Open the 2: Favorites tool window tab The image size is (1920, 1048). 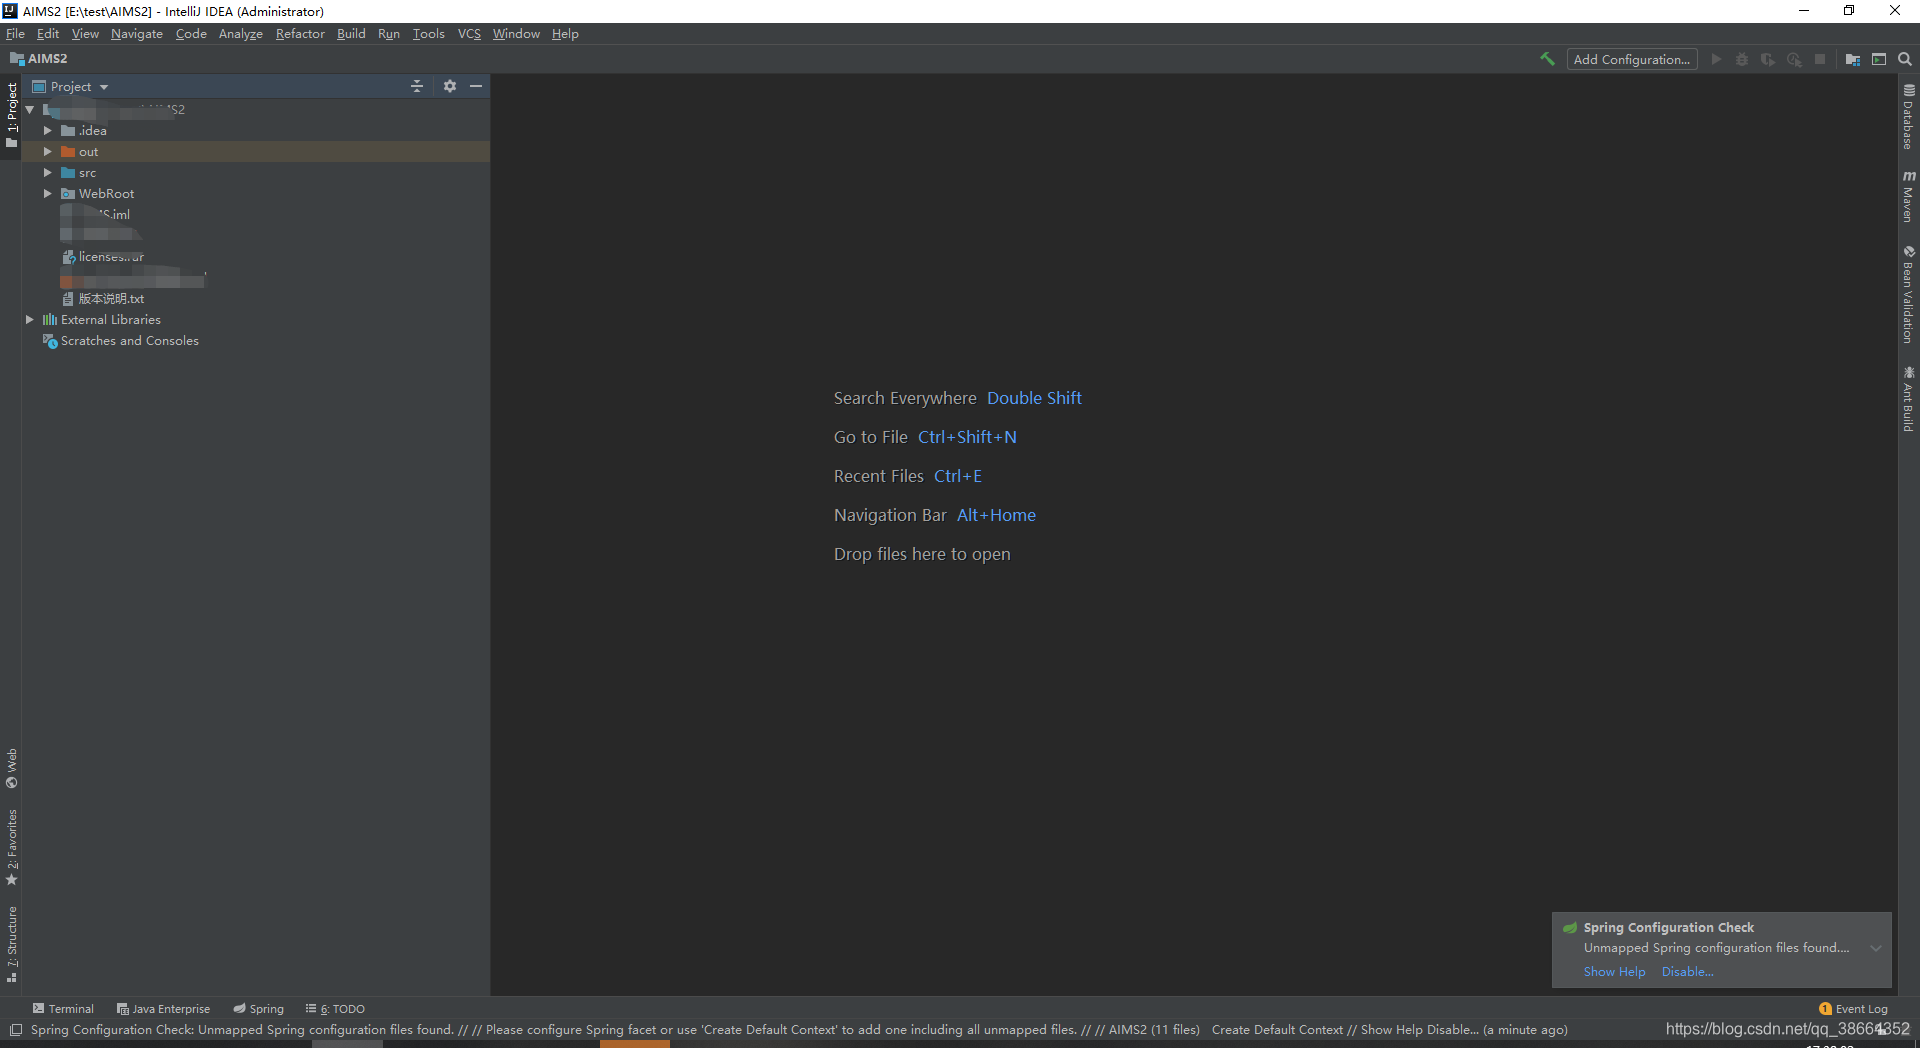(x=12, y=847)
